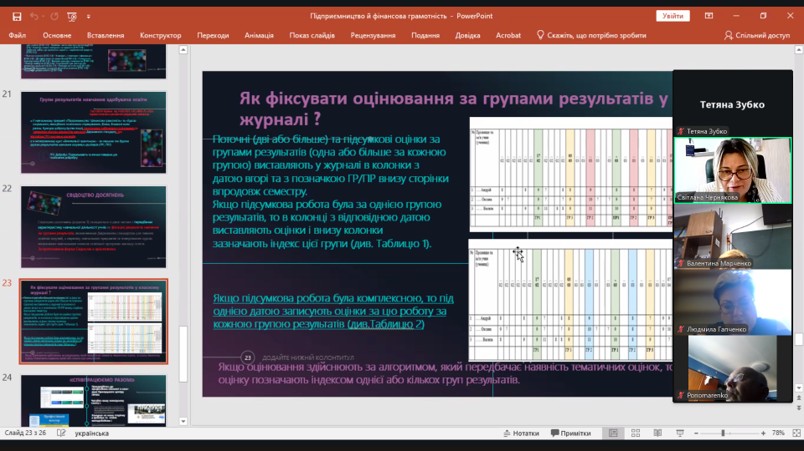Screen dimensions: 804x451
Task: Switch to Reading view icon
Action: [x=657, y=433]
